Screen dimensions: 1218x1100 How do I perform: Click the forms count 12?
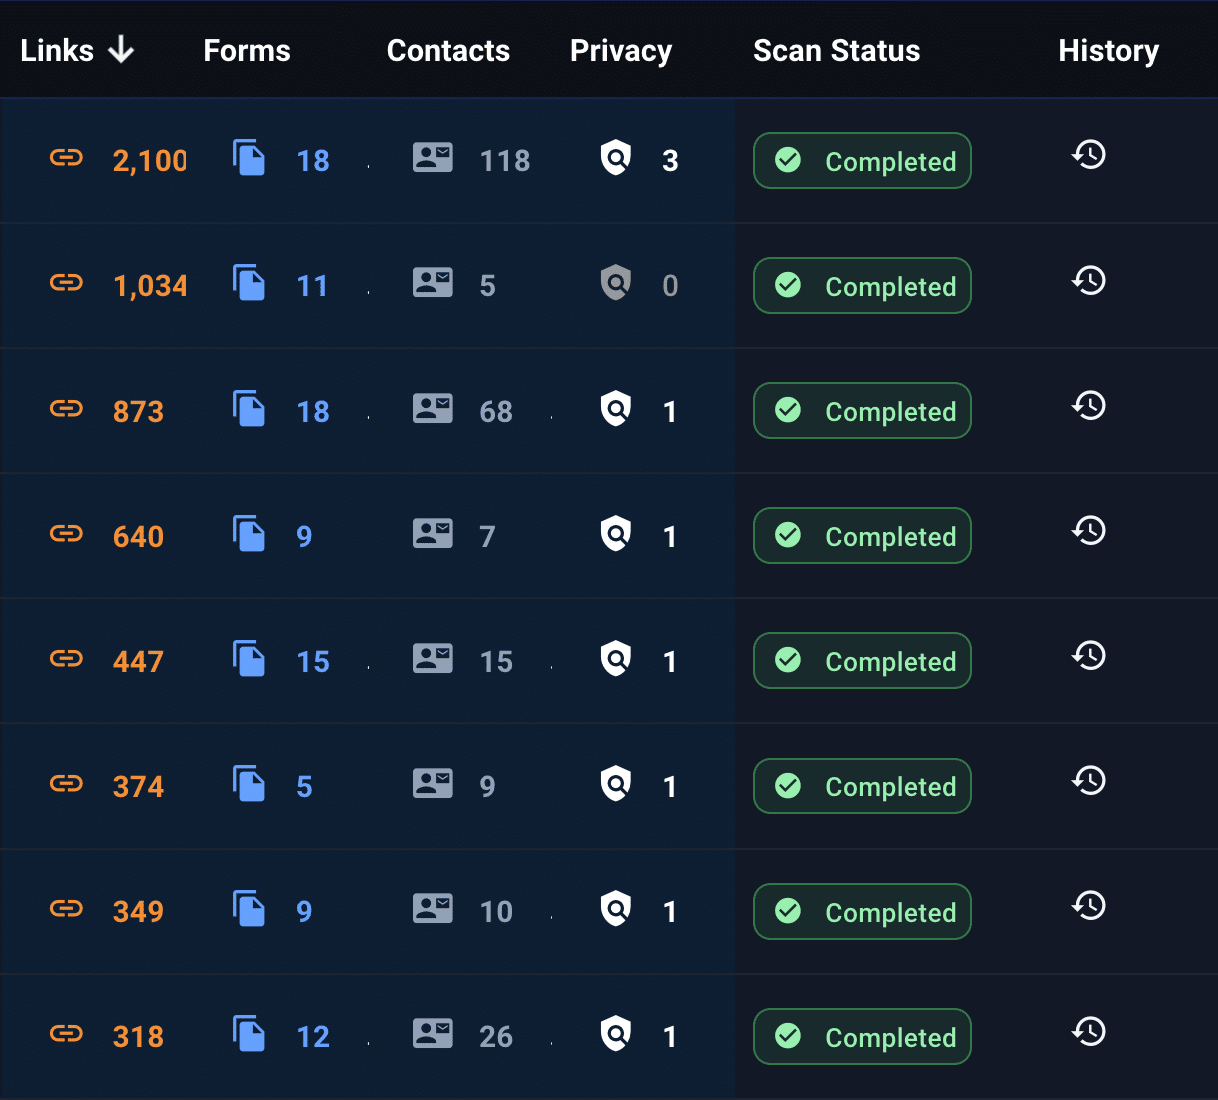[x=313, y=1037]
